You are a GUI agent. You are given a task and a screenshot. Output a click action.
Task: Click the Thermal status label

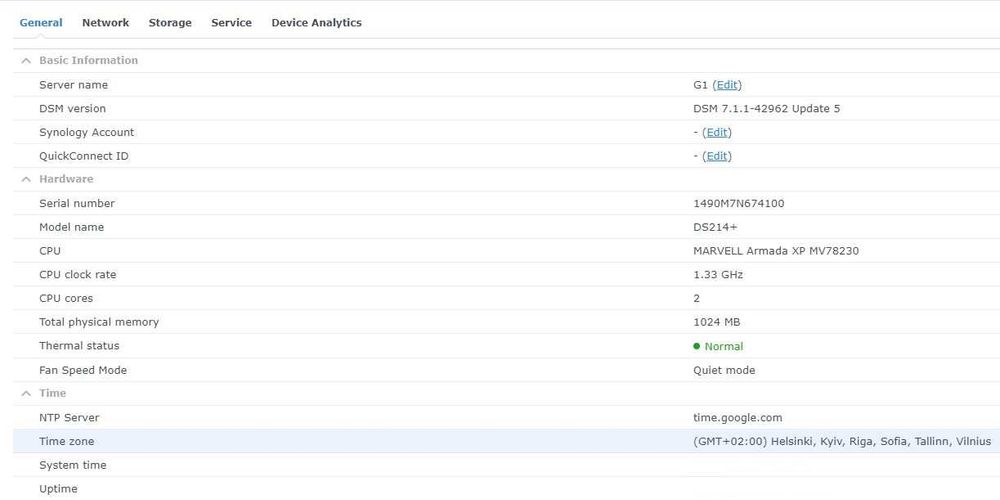coord(79,346)
